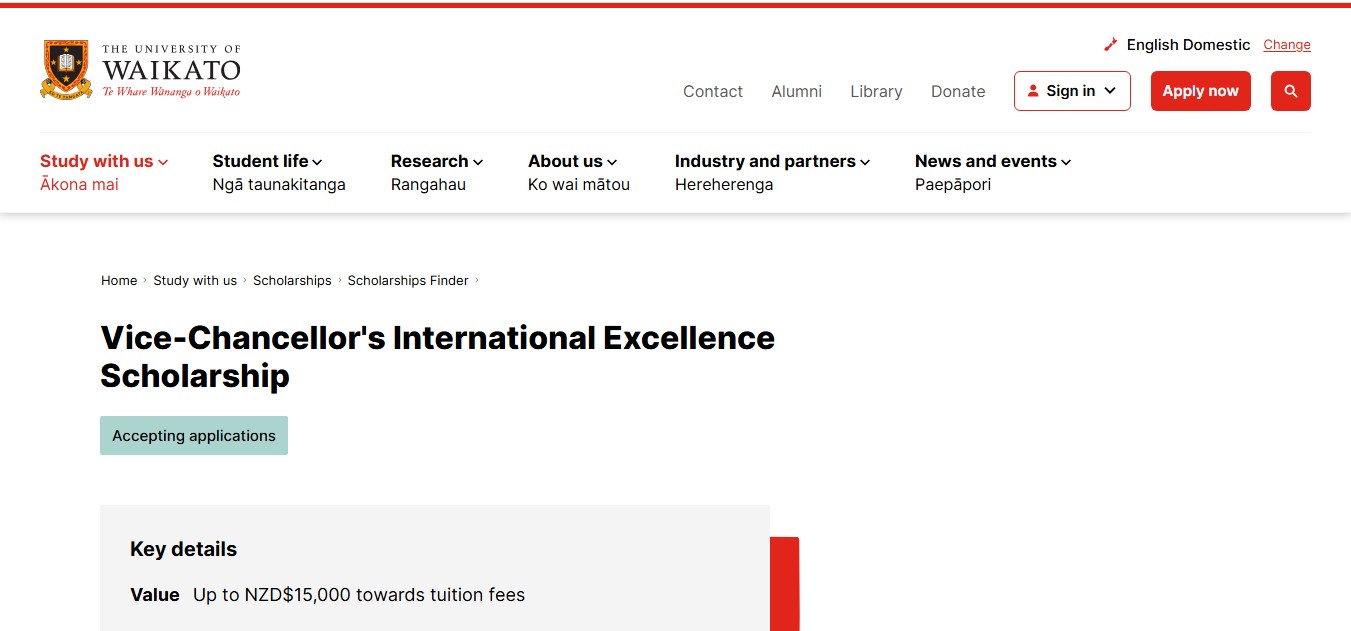1351x631 pixels.
Task: Click the Sign in button
Action: 1072,91
